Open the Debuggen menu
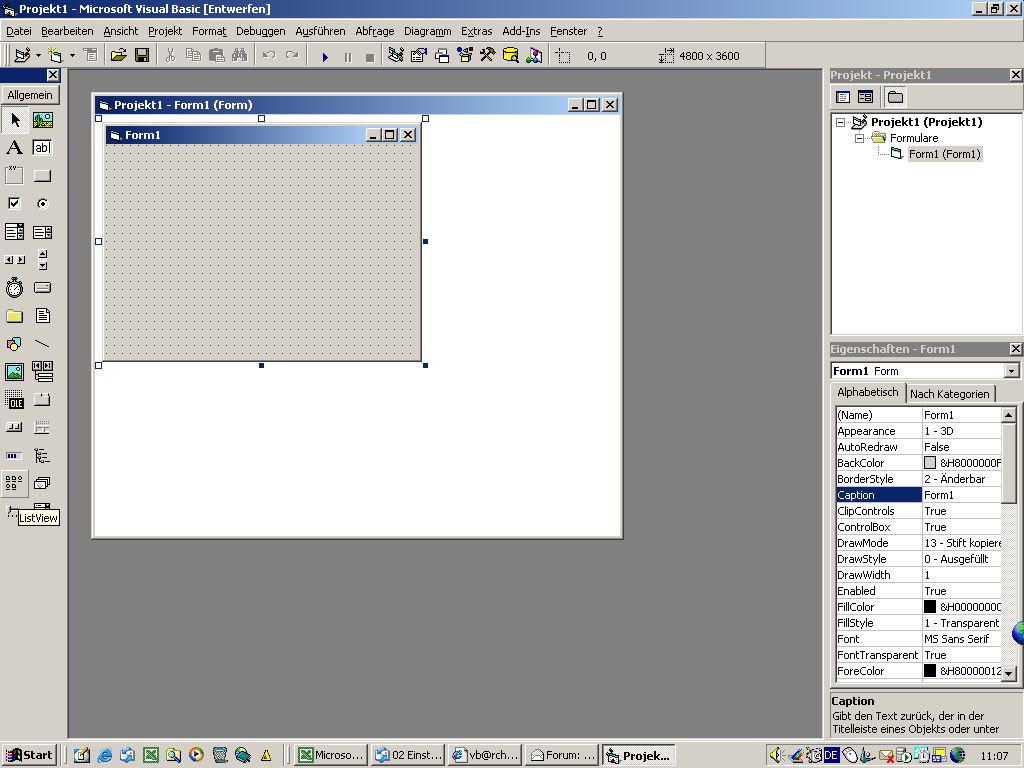 pos(260,31)
